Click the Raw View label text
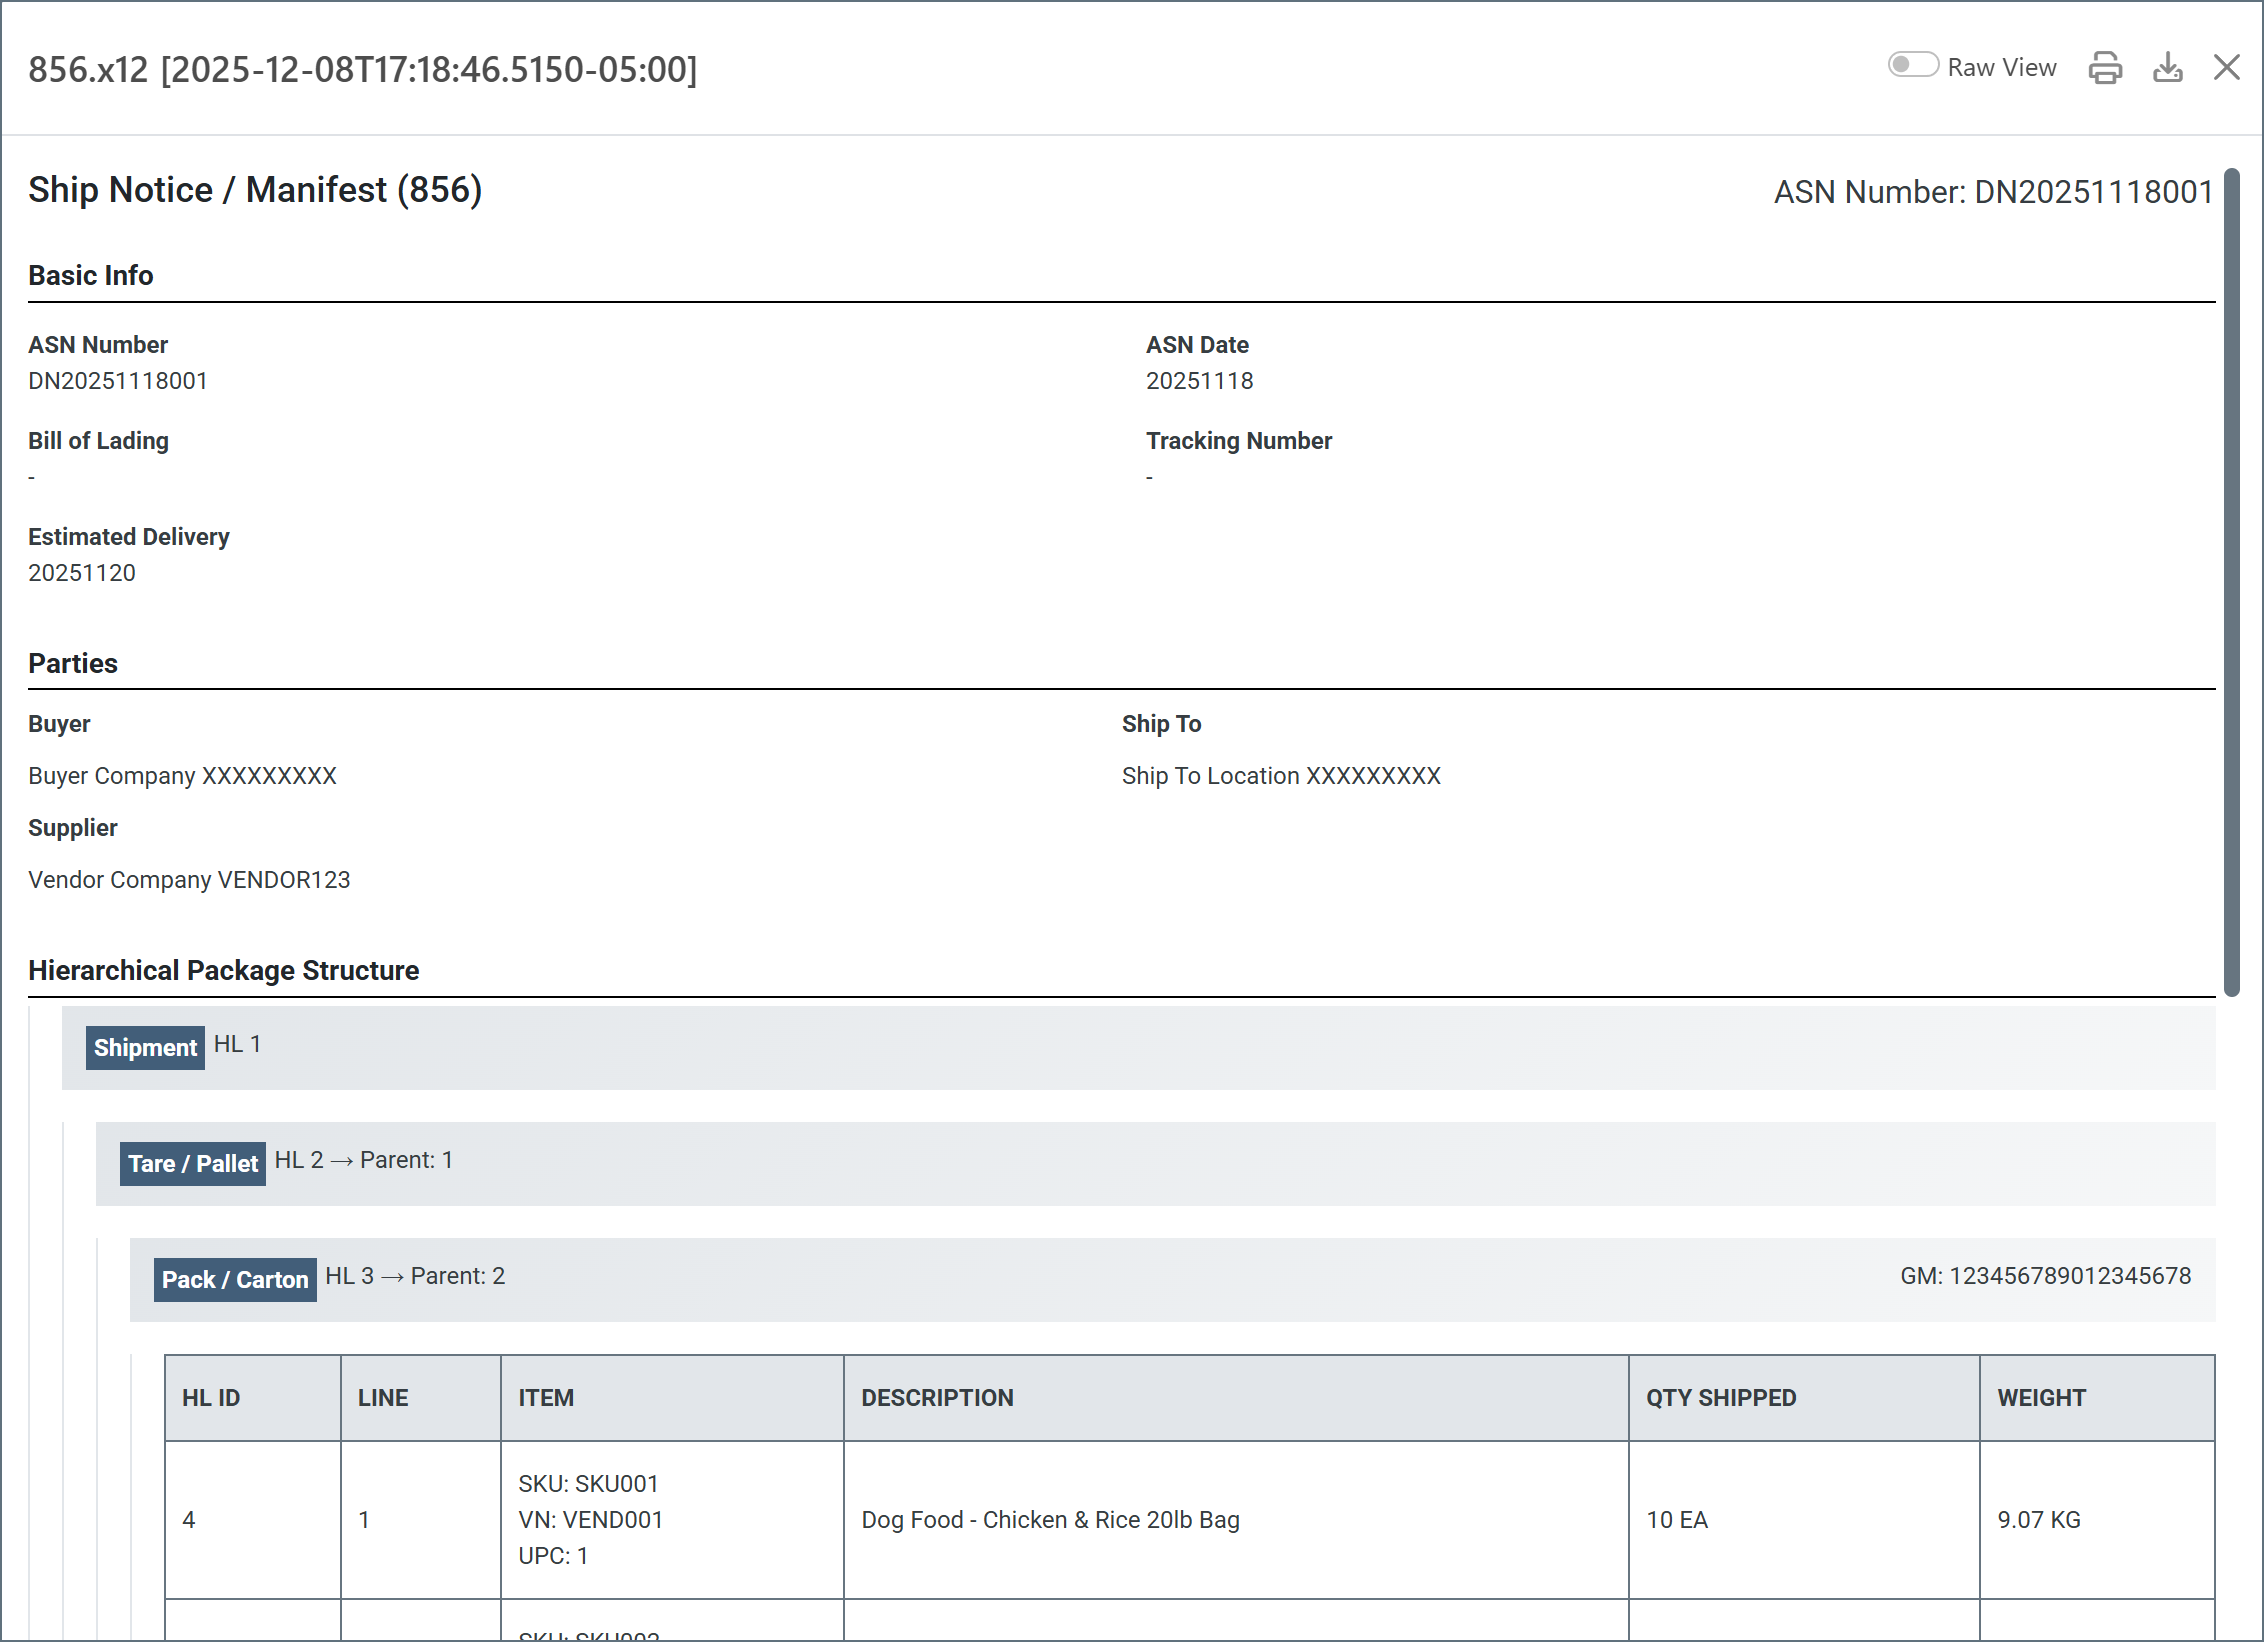This screenshot has width=2264, height=1642. [x=2001, y=68]
